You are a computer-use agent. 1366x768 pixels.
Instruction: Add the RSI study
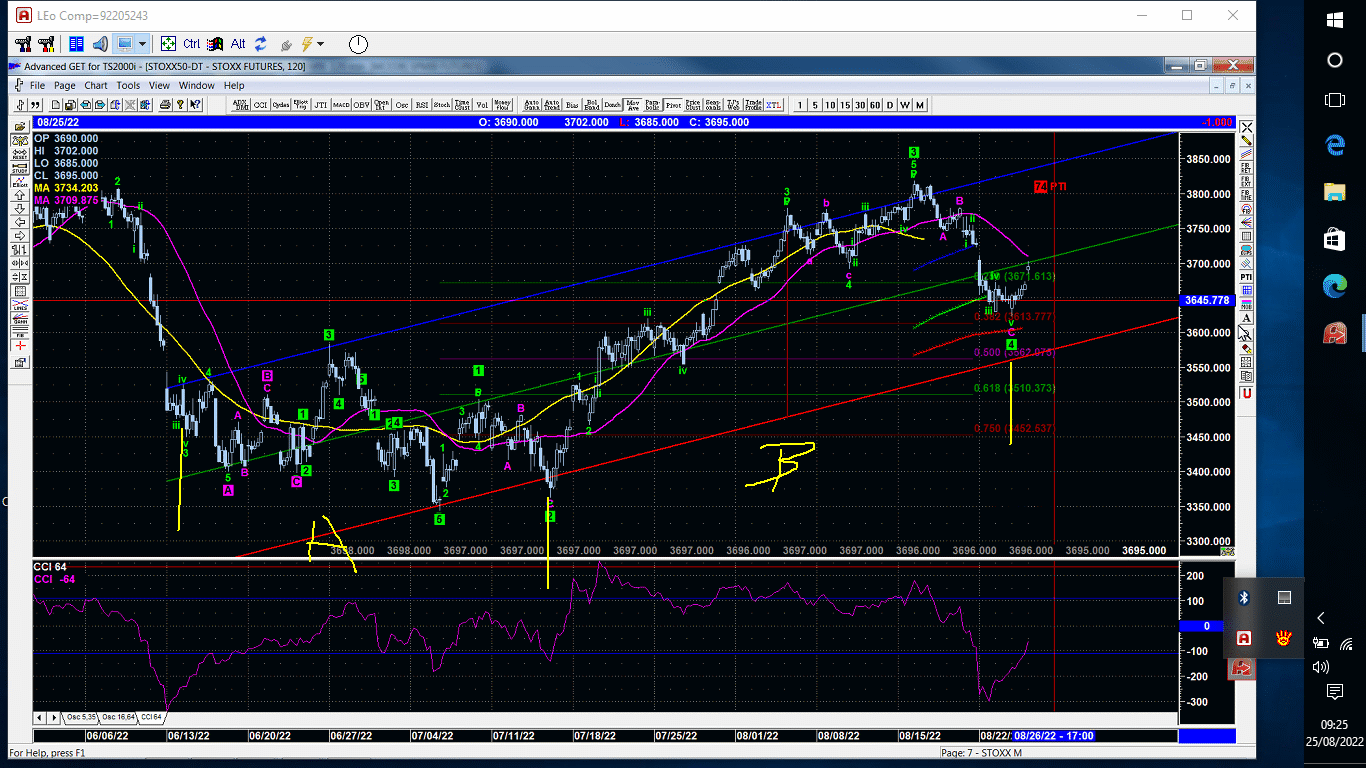point(421,104)
